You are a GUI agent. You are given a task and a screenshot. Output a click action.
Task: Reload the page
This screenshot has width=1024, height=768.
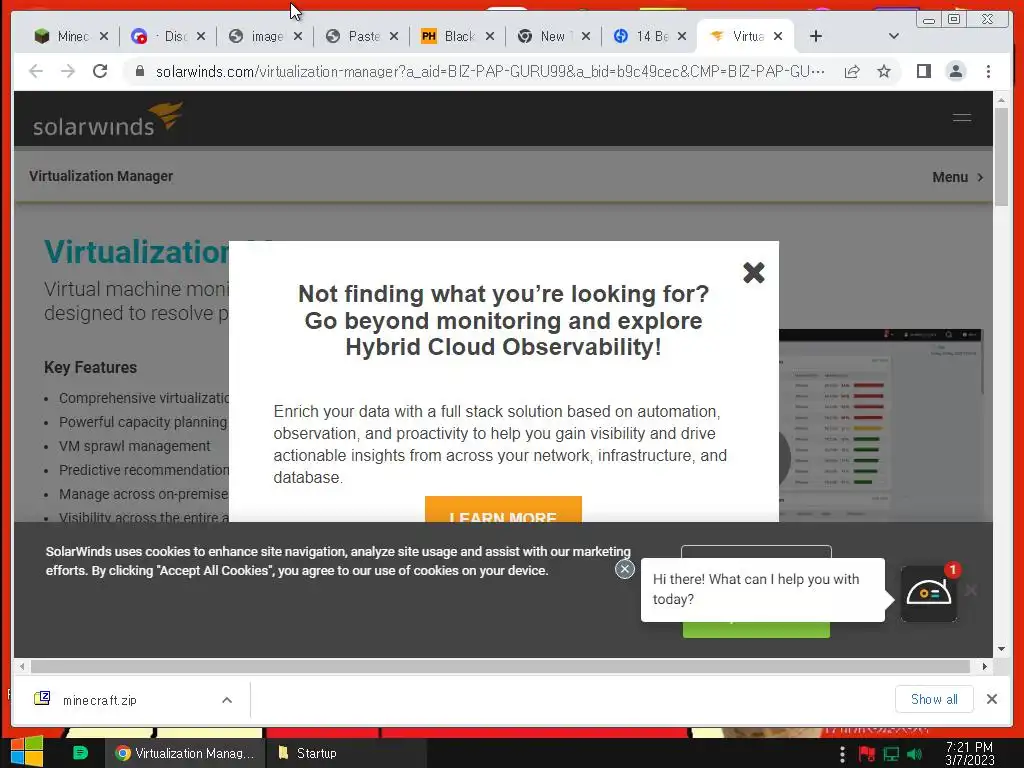pyautogui.click(x=100, y=71)
